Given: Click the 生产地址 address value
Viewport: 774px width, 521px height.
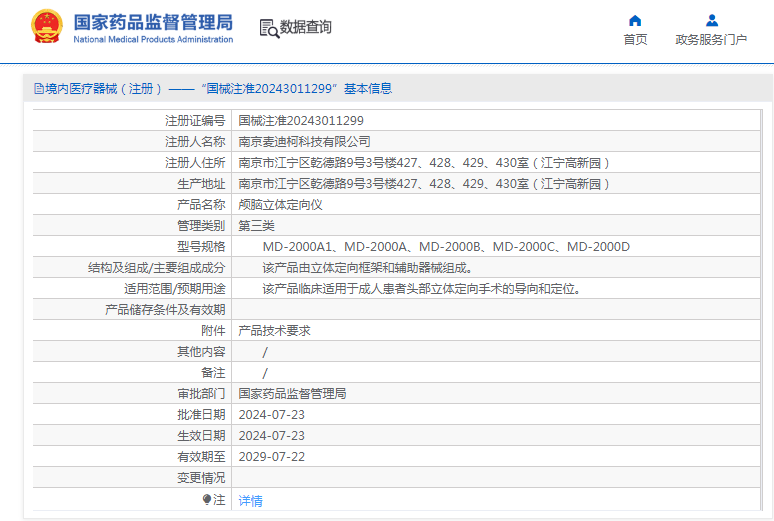Looking at the screenshot, I should tap(424, 184).
